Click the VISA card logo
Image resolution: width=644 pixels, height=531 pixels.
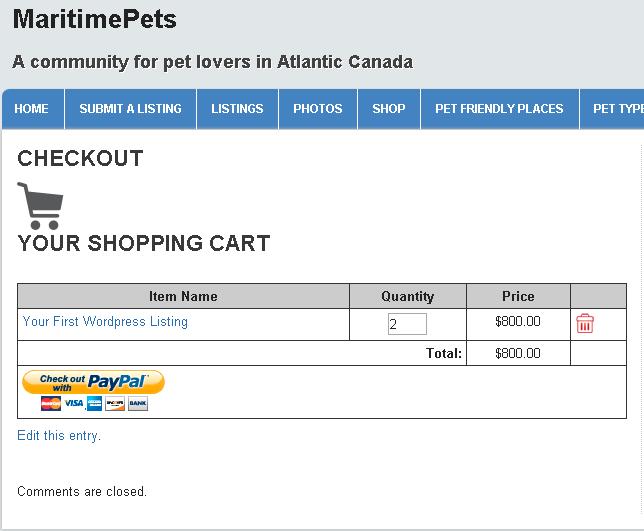(x=74, y=403)
